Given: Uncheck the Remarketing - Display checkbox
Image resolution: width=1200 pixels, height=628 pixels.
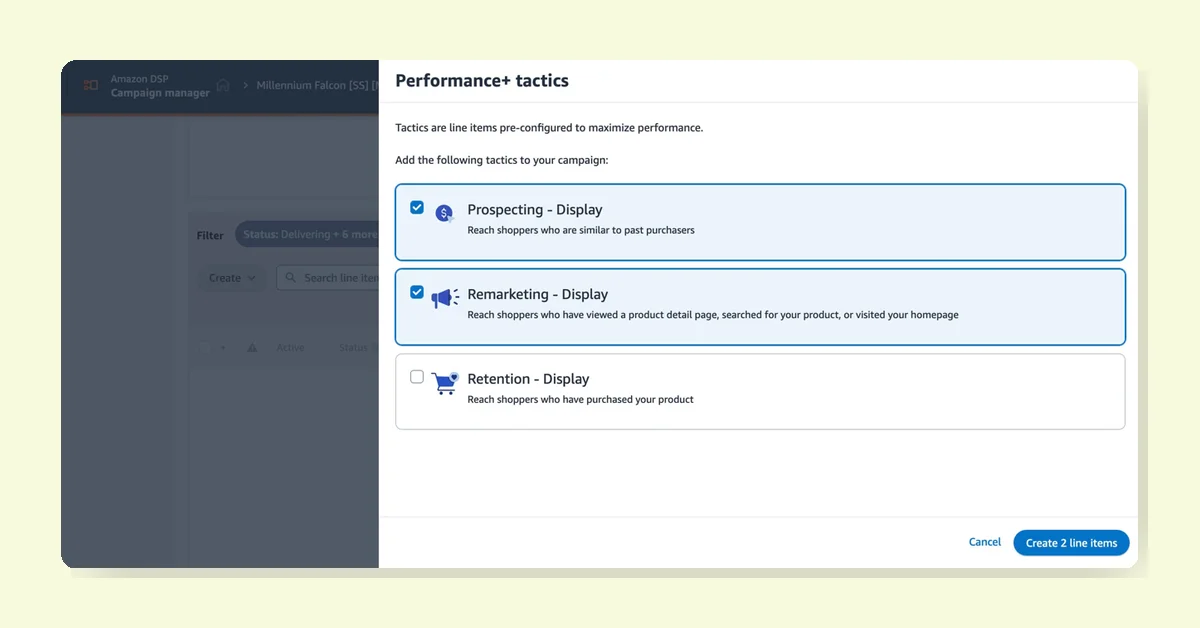Looking at the screenshot, I should [x=417, y=292].
